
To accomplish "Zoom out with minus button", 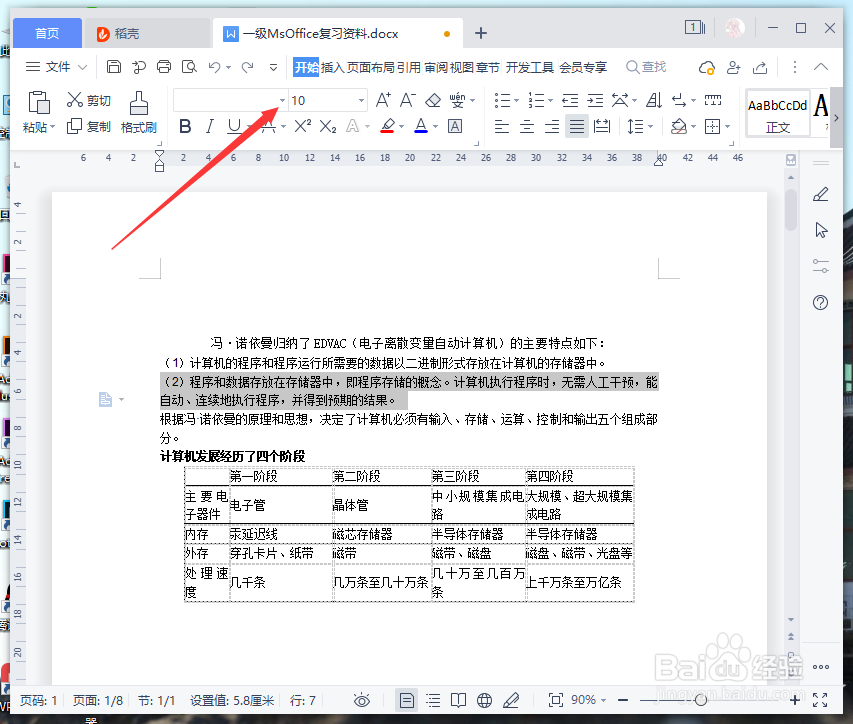I will click(x=623, y=700).
